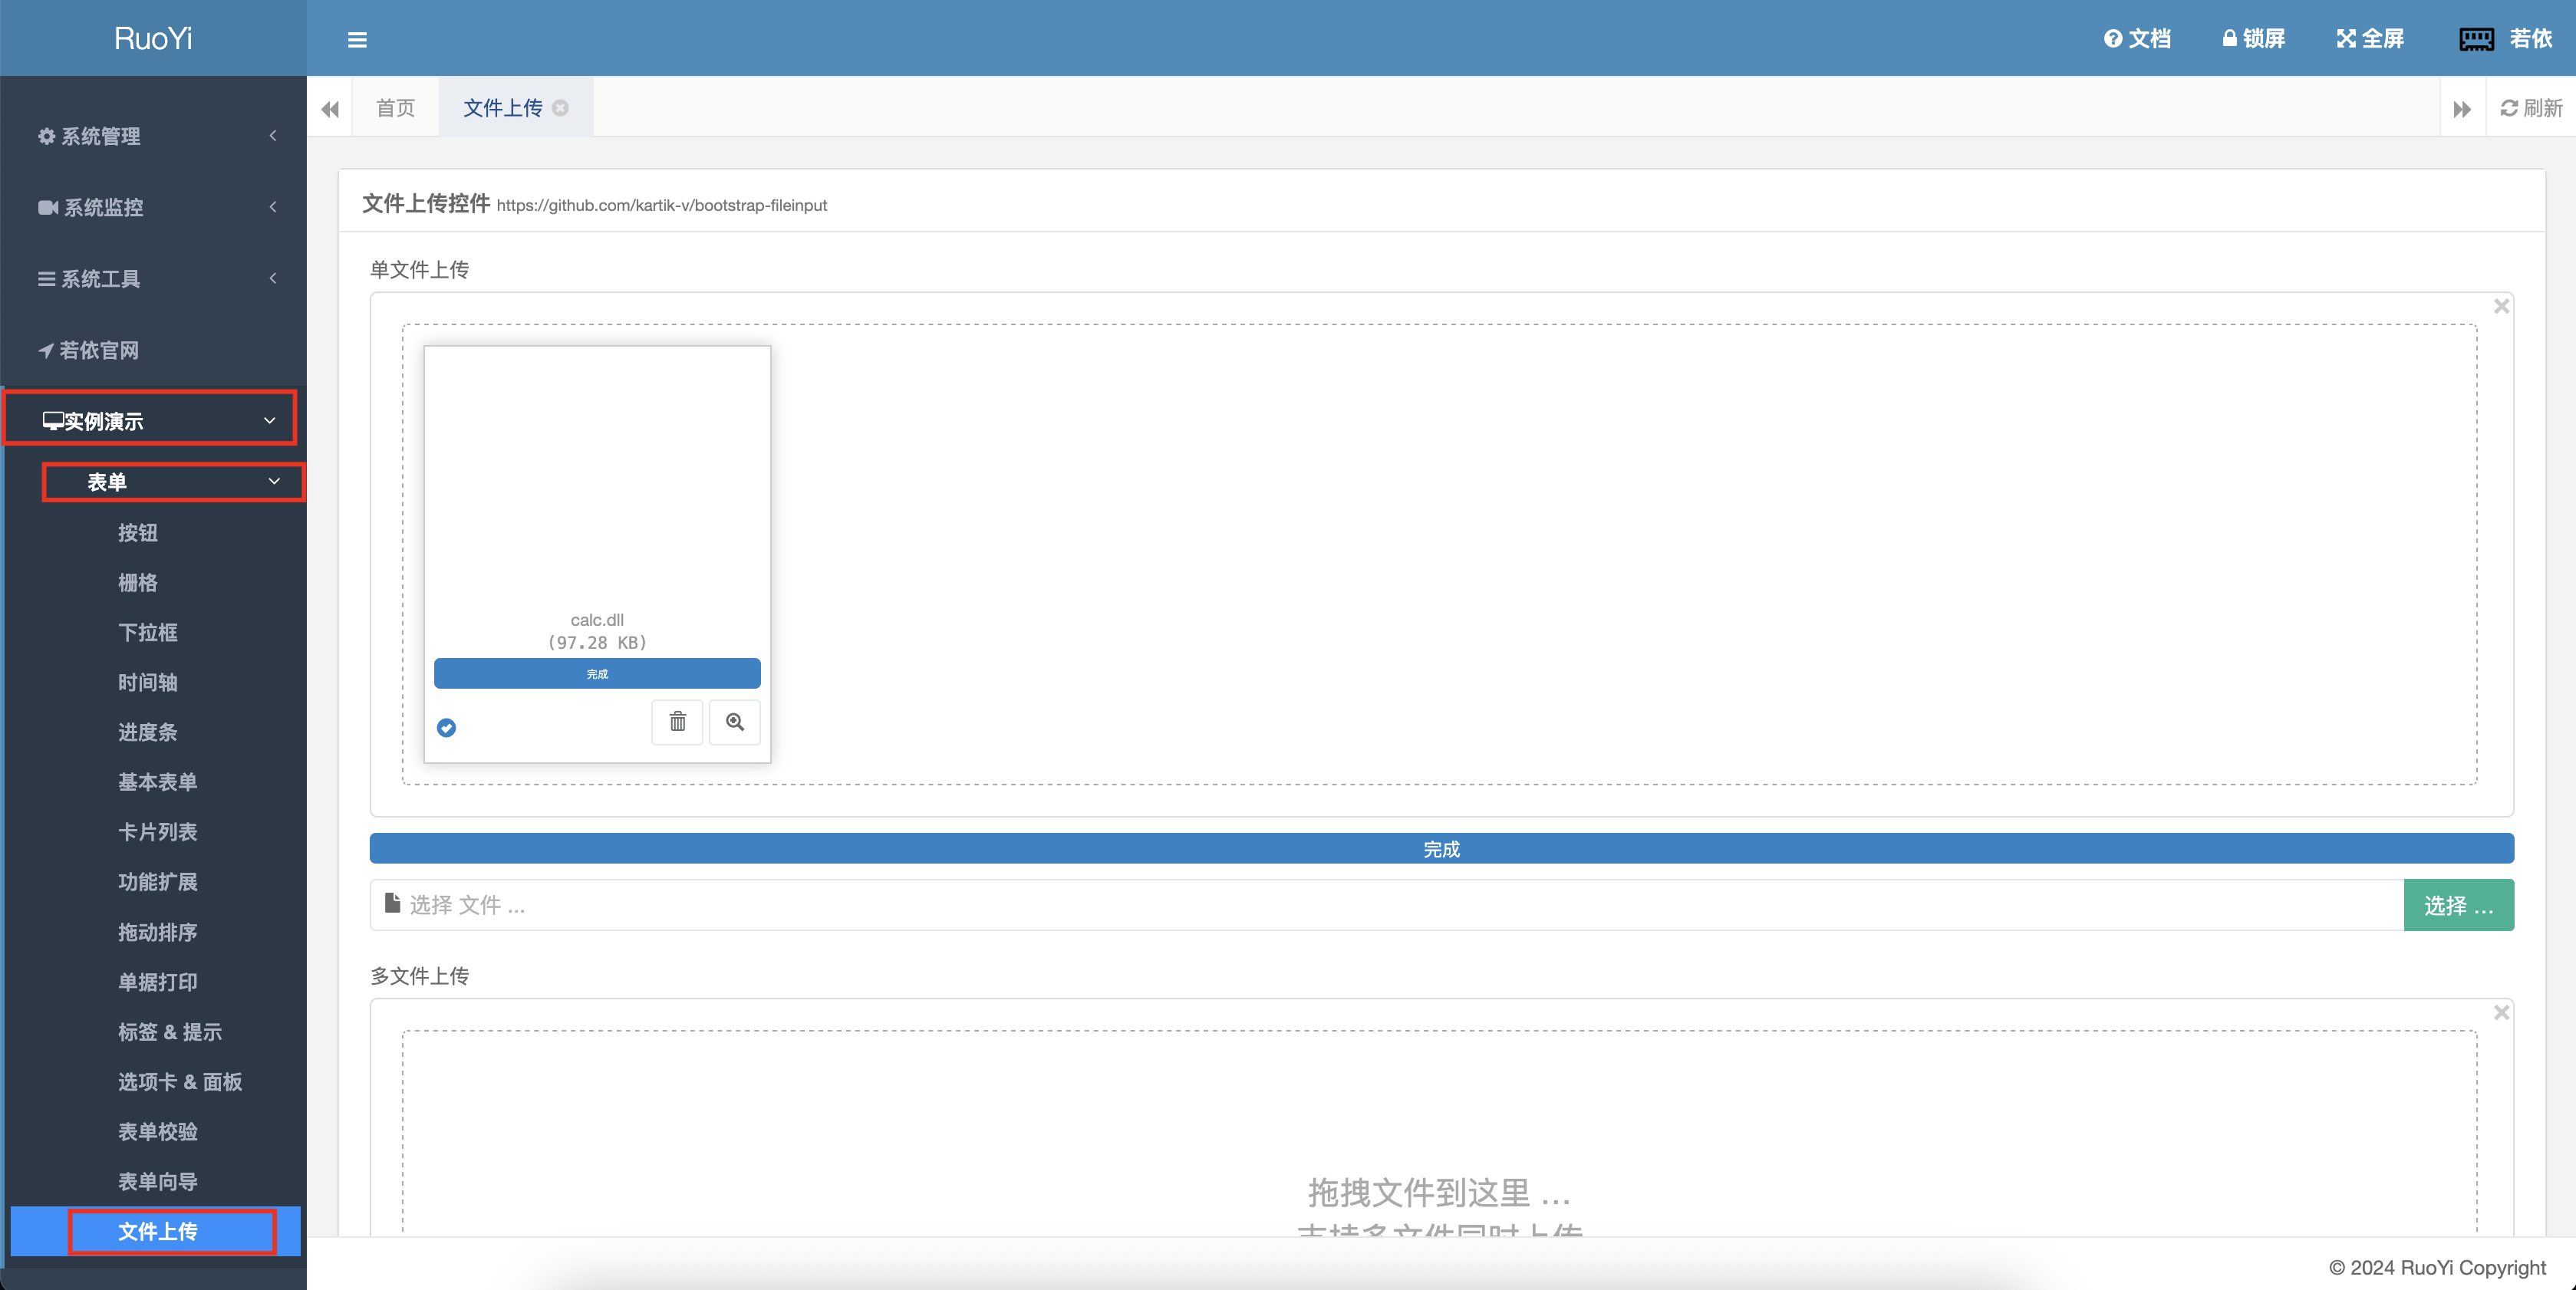Click the (97.28 KB) file size text
The height and width of the screenshot is (1290, 2576).
coord(597,643)
